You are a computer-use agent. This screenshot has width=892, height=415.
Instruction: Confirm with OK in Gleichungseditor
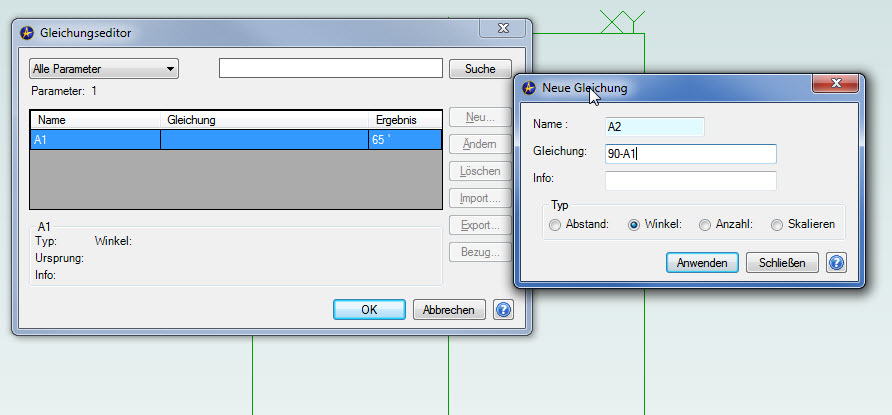(369, 310)
